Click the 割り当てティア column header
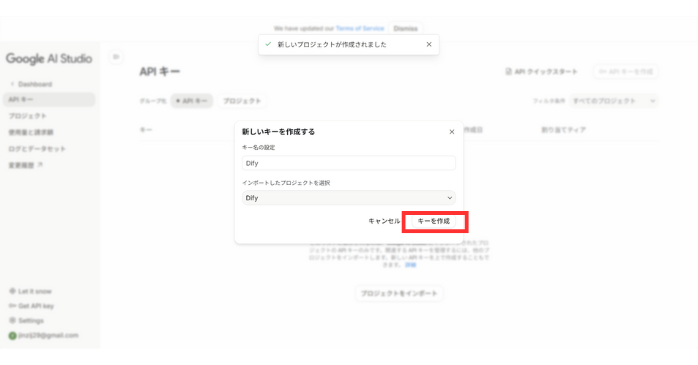Viewport: 698px width, 365px height. (x=563, y=130)
